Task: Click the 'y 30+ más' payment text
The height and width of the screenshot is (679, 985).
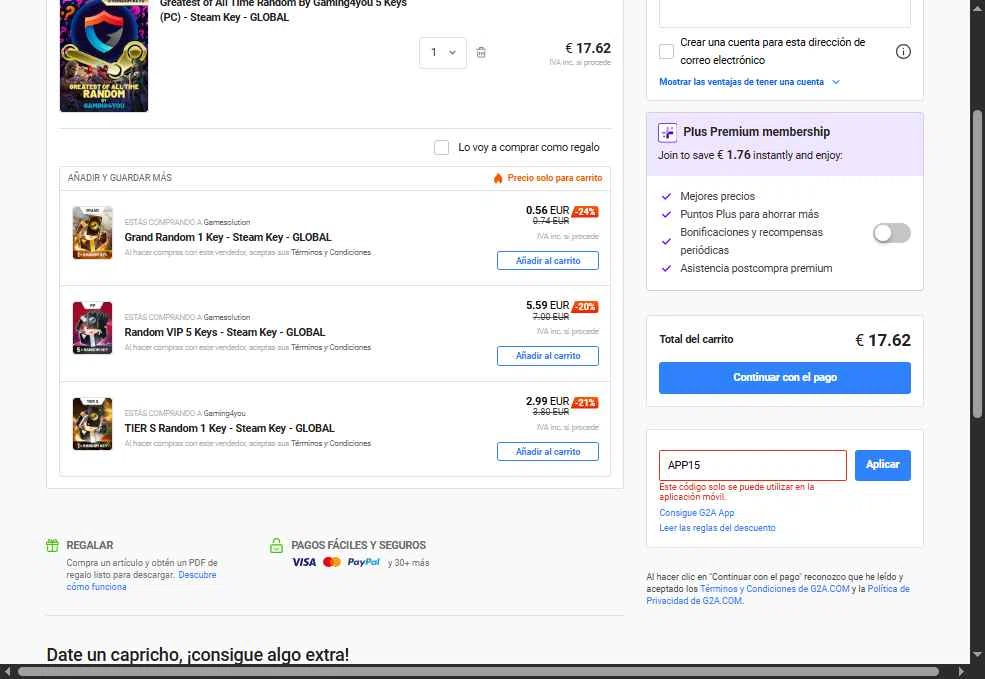Action: click(408, 563)
